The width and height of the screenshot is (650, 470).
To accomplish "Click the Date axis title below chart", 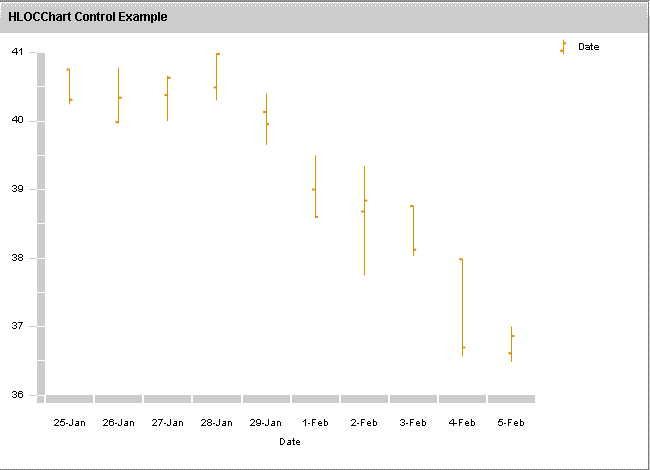I will 290,442.
